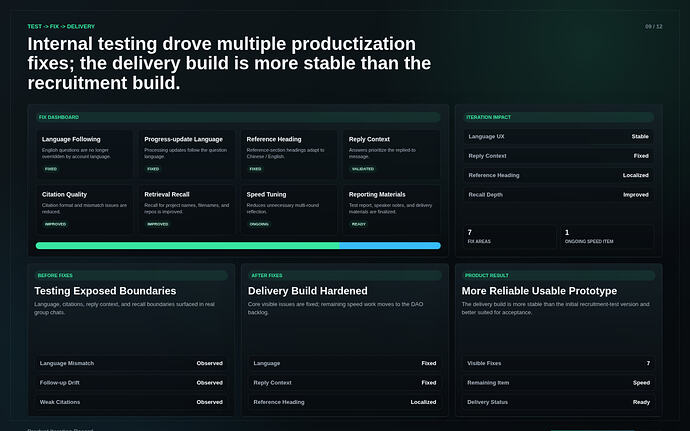Click the green portion of progress bar

(187, 246)
